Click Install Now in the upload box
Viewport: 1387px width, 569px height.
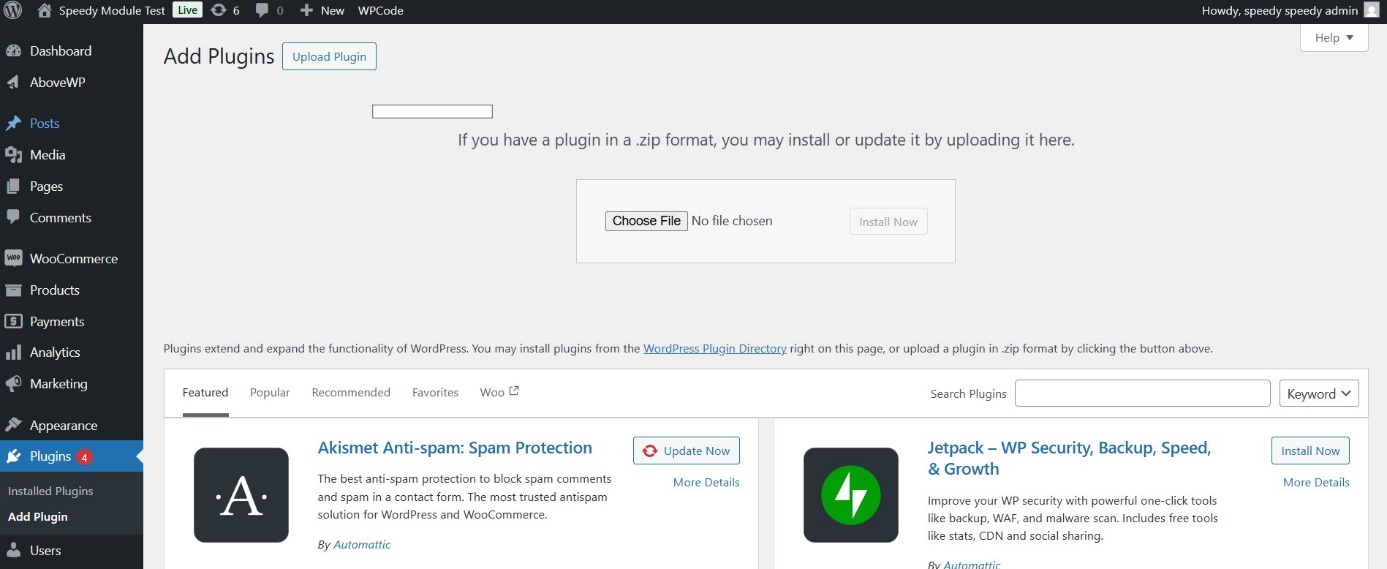coord(888,222)
